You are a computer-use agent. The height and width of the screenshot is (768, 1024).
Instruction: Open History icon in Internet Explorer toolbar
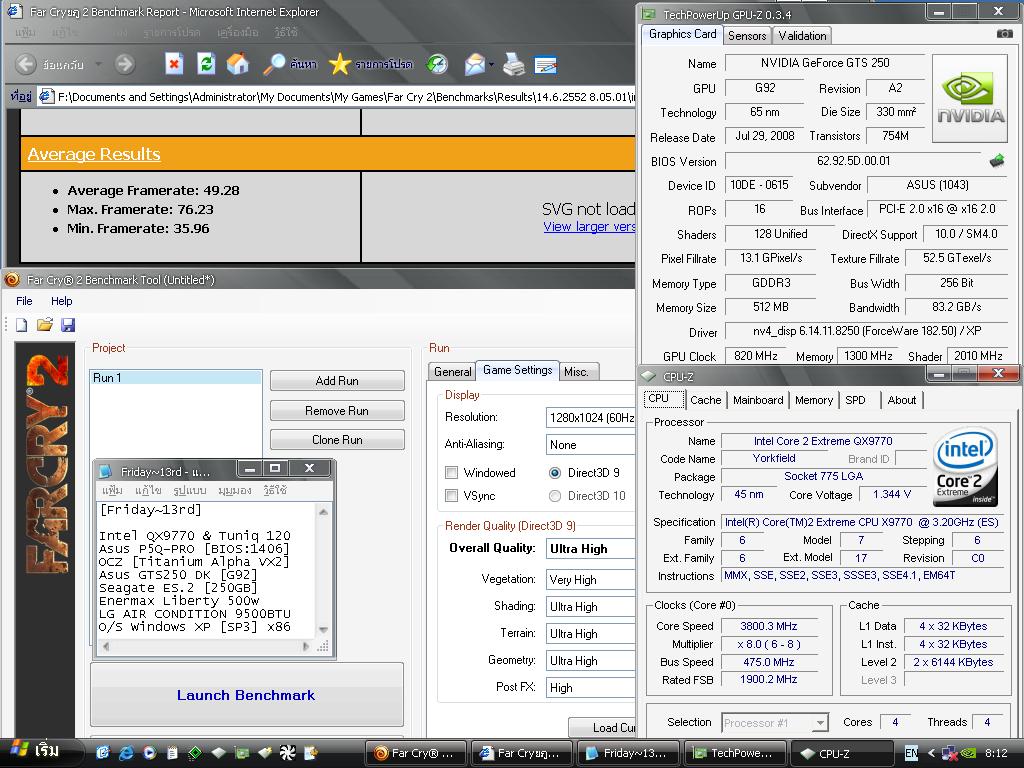[437, 64]
